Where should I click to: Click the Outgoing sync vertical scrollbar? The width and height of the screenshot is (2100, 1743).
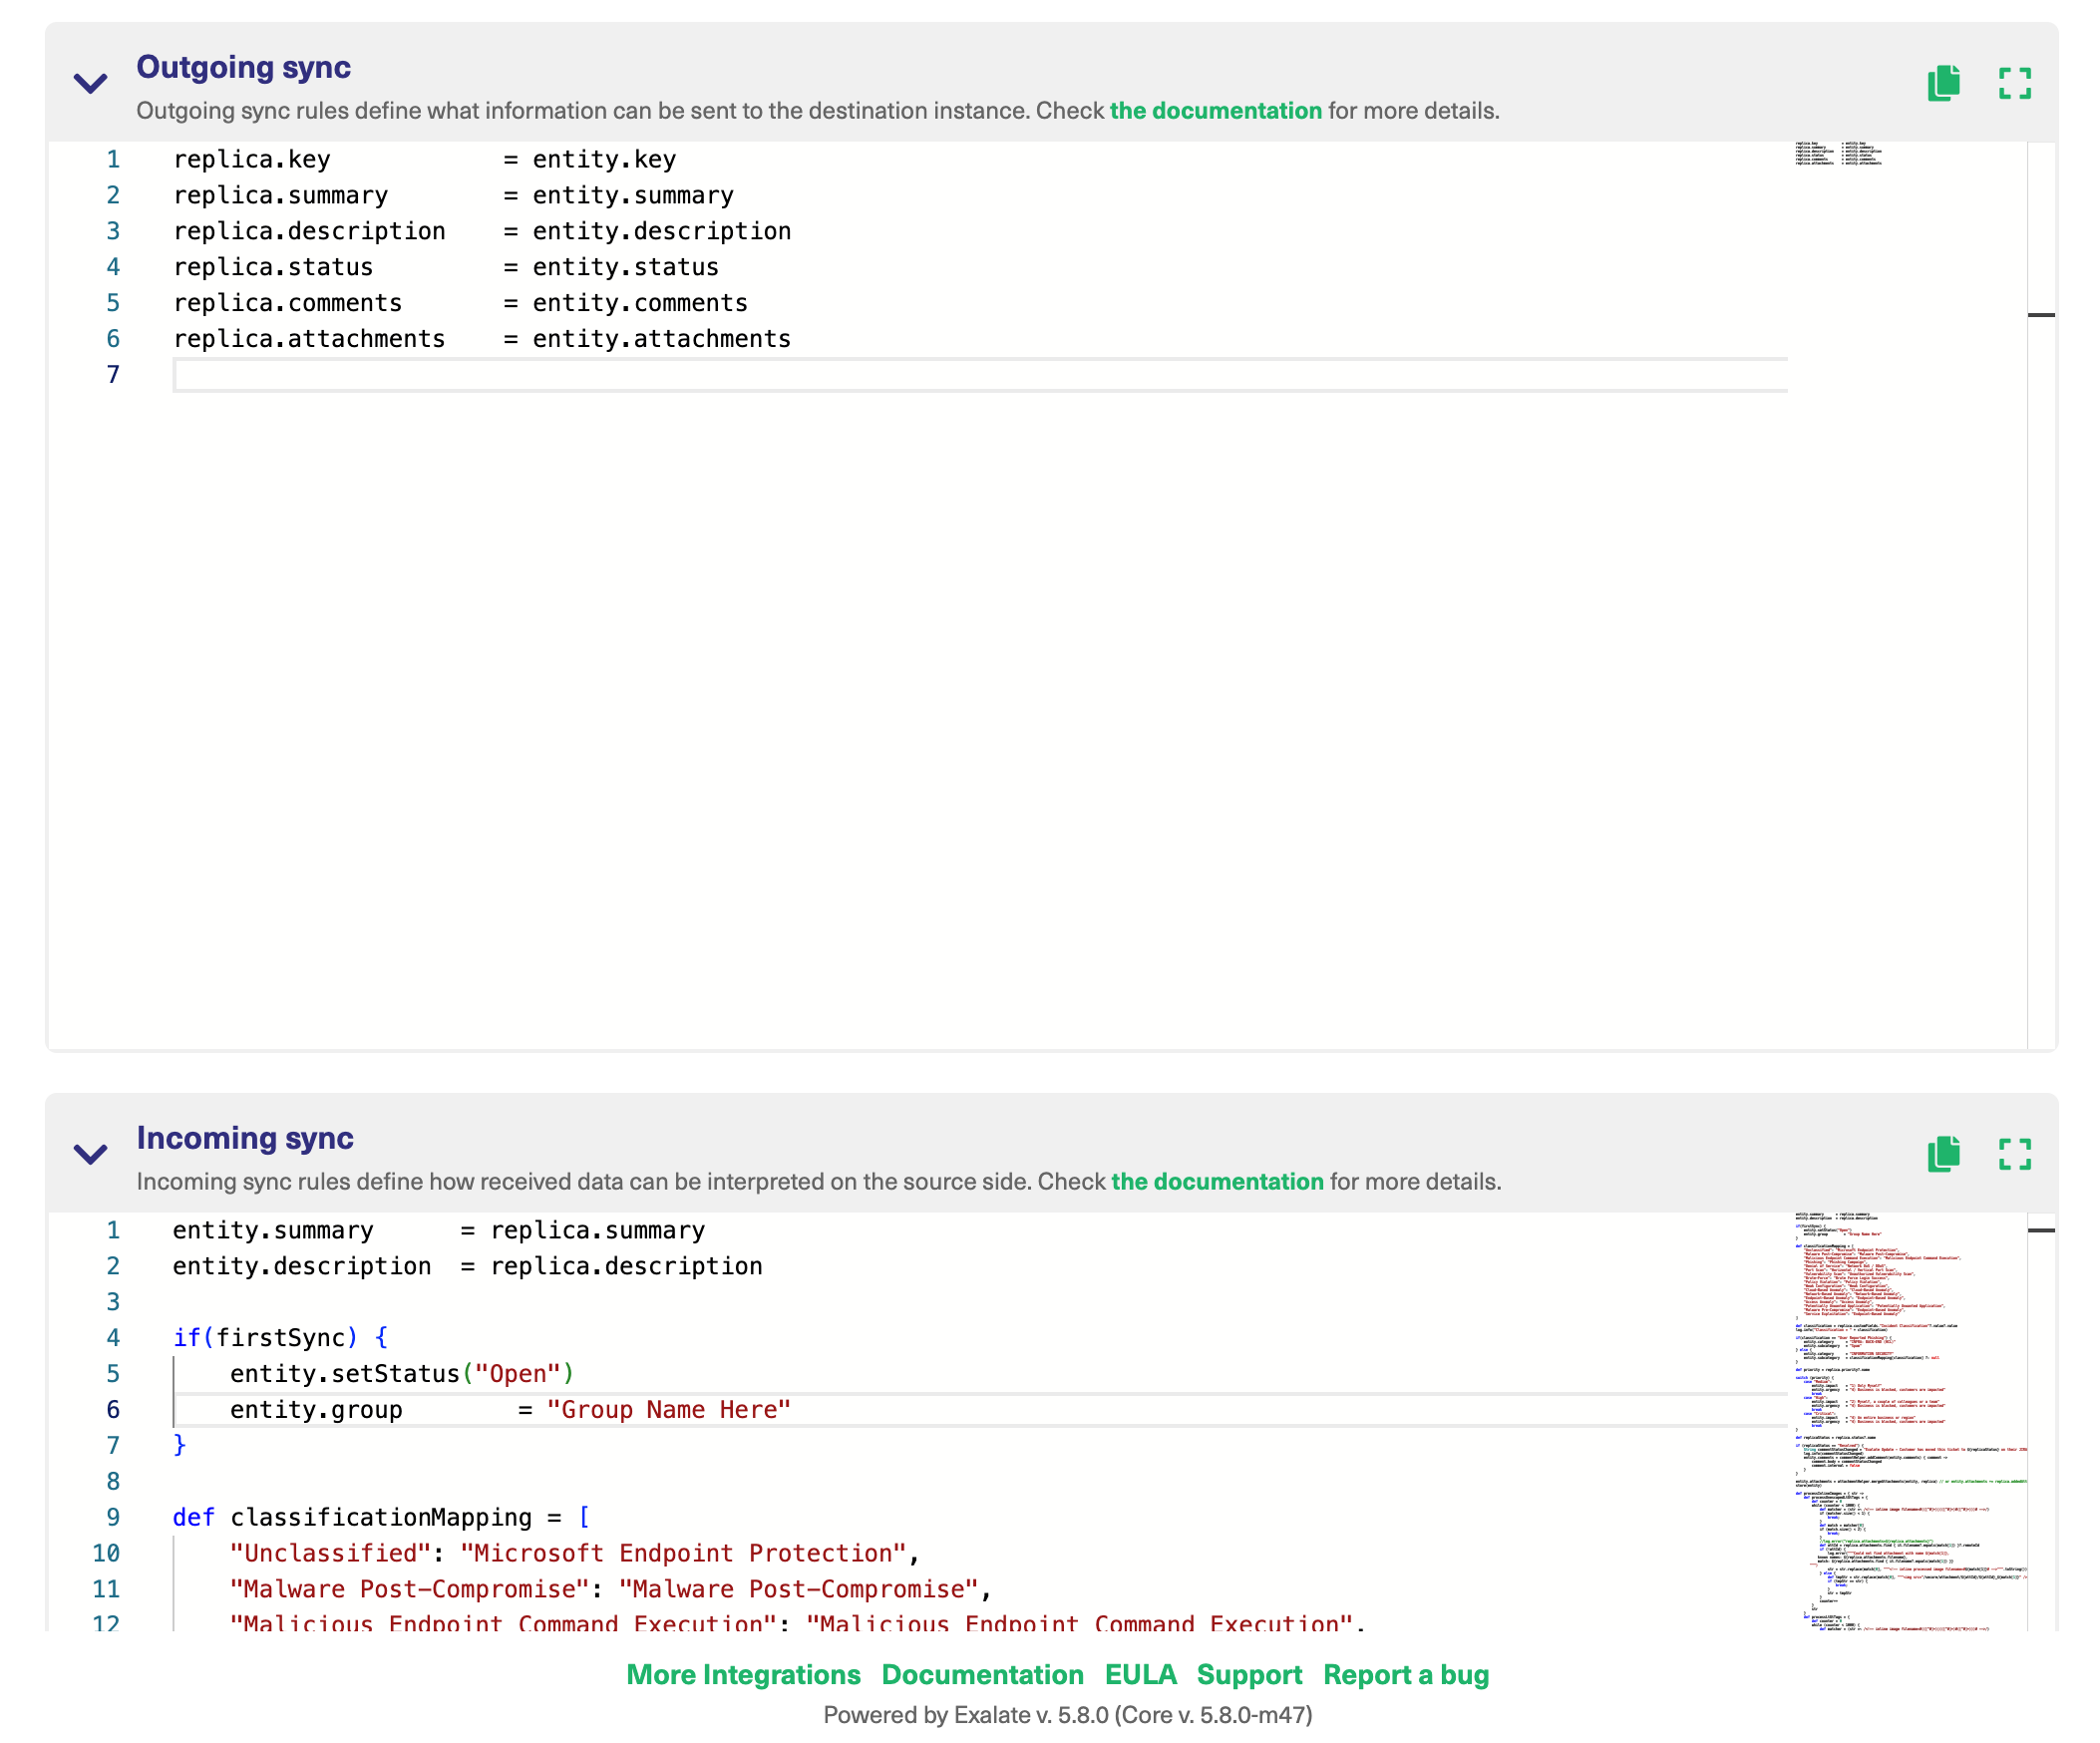pos(2041,595)
